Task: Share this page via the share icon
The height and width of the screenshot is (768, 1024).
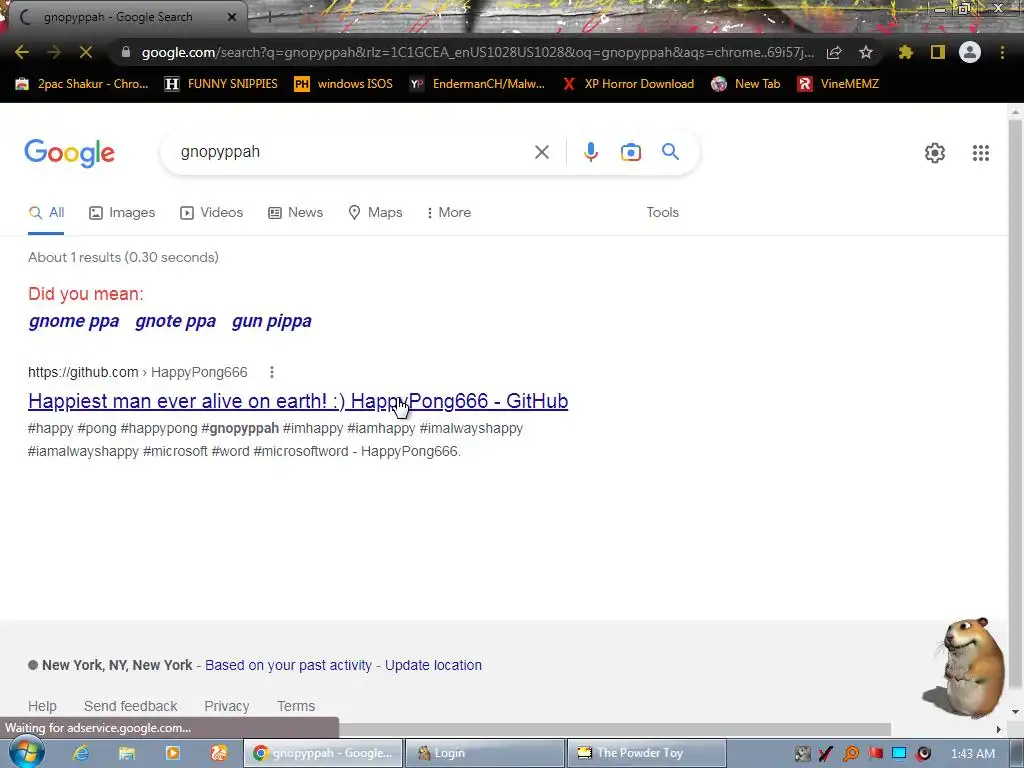Action: point(834,52)
